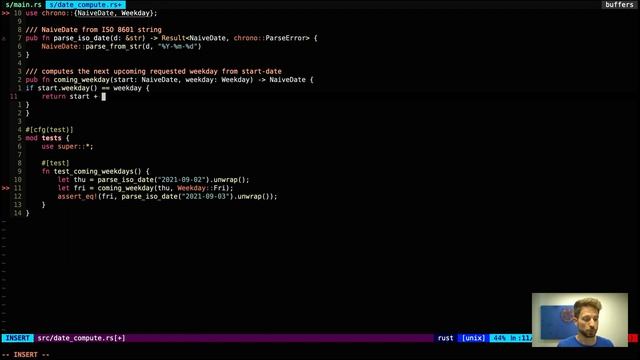
Task: Click the parse_iso_date function name in its definition
Action: tap(81, 38)
